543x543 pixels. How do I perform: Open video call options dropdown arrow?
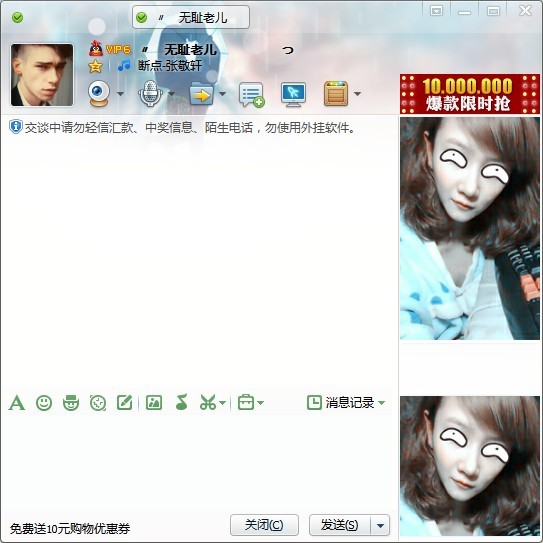pyautogui.click(x=120, y=94)
